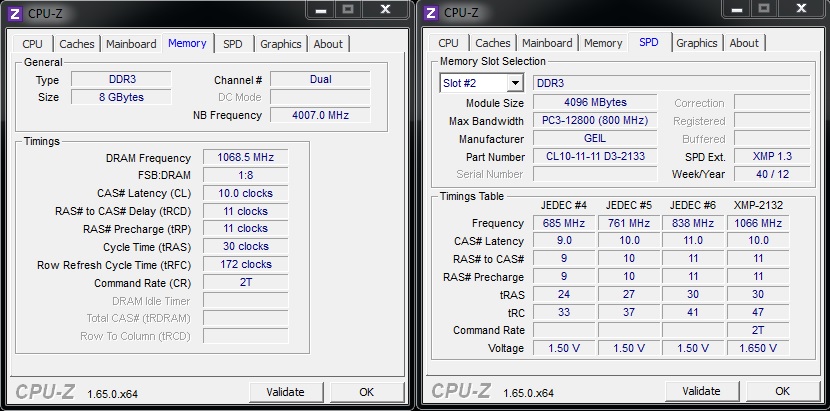The width and height of the screenshot is (830, 411).
Task: Open Mainboard tab in left CPU-Z window
Action: (x=131, y=44)
